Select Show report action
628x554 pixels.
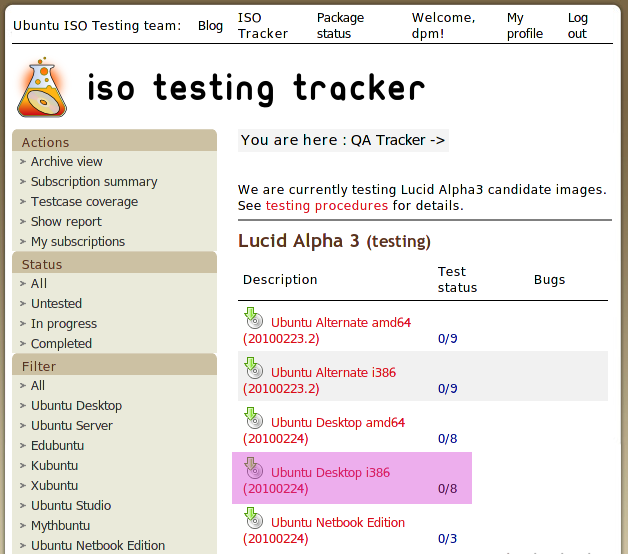pyautogui.click(x=66, y=222)
